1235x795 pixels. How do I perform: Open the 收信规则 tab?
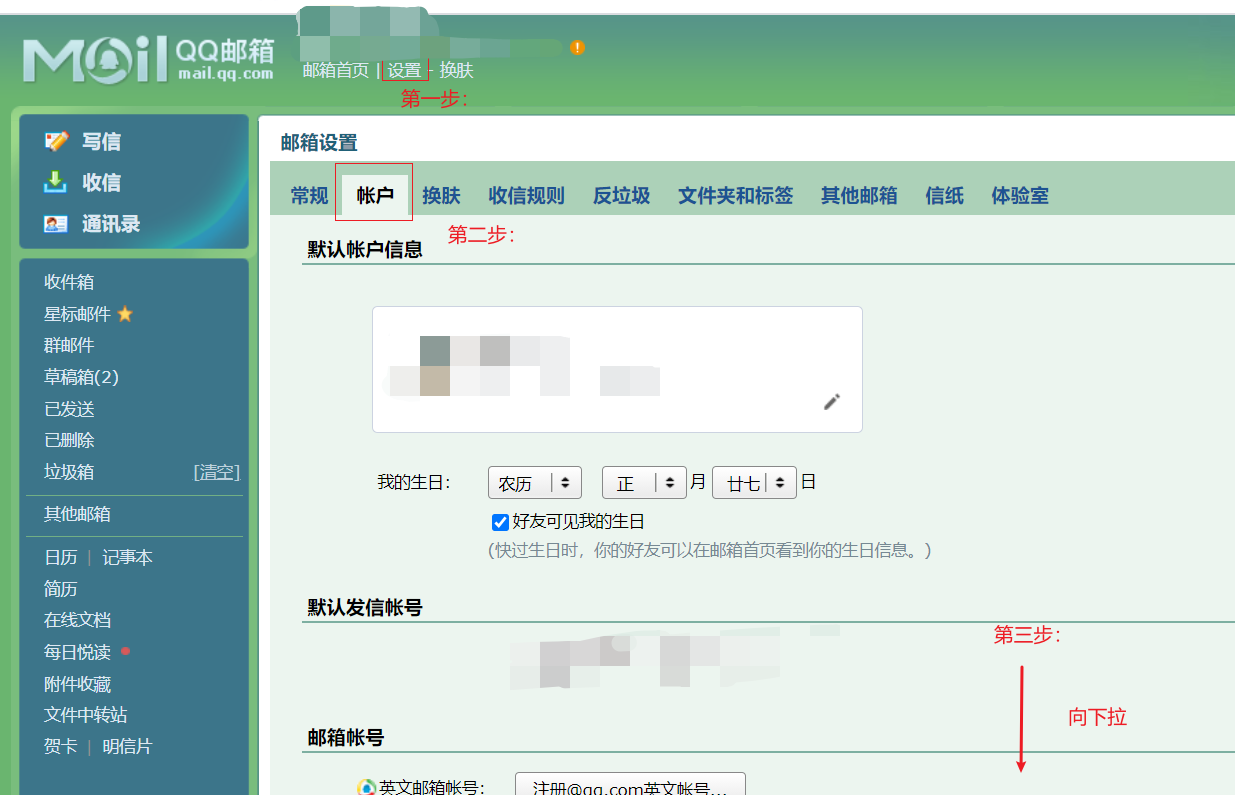click(526, 196)
